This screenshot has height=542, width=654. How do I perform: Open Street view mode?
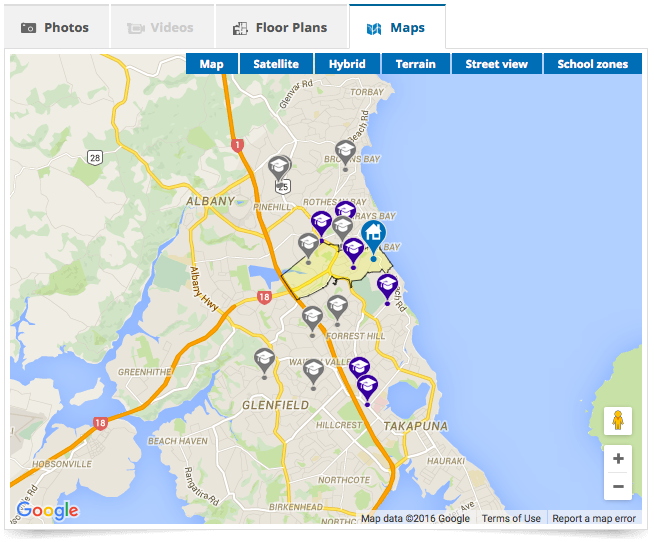click(496, 64)
